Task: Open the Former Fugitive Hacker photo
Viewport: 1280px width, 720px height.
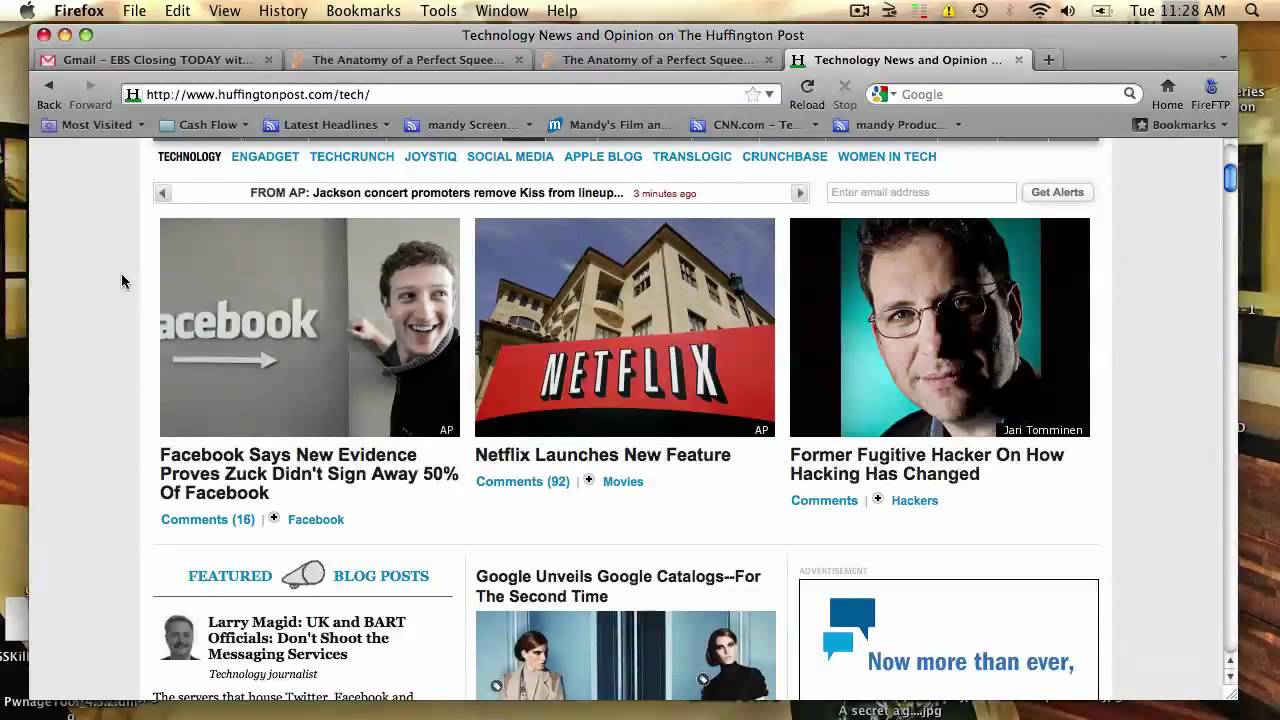Action: click(x=940, y=327)
